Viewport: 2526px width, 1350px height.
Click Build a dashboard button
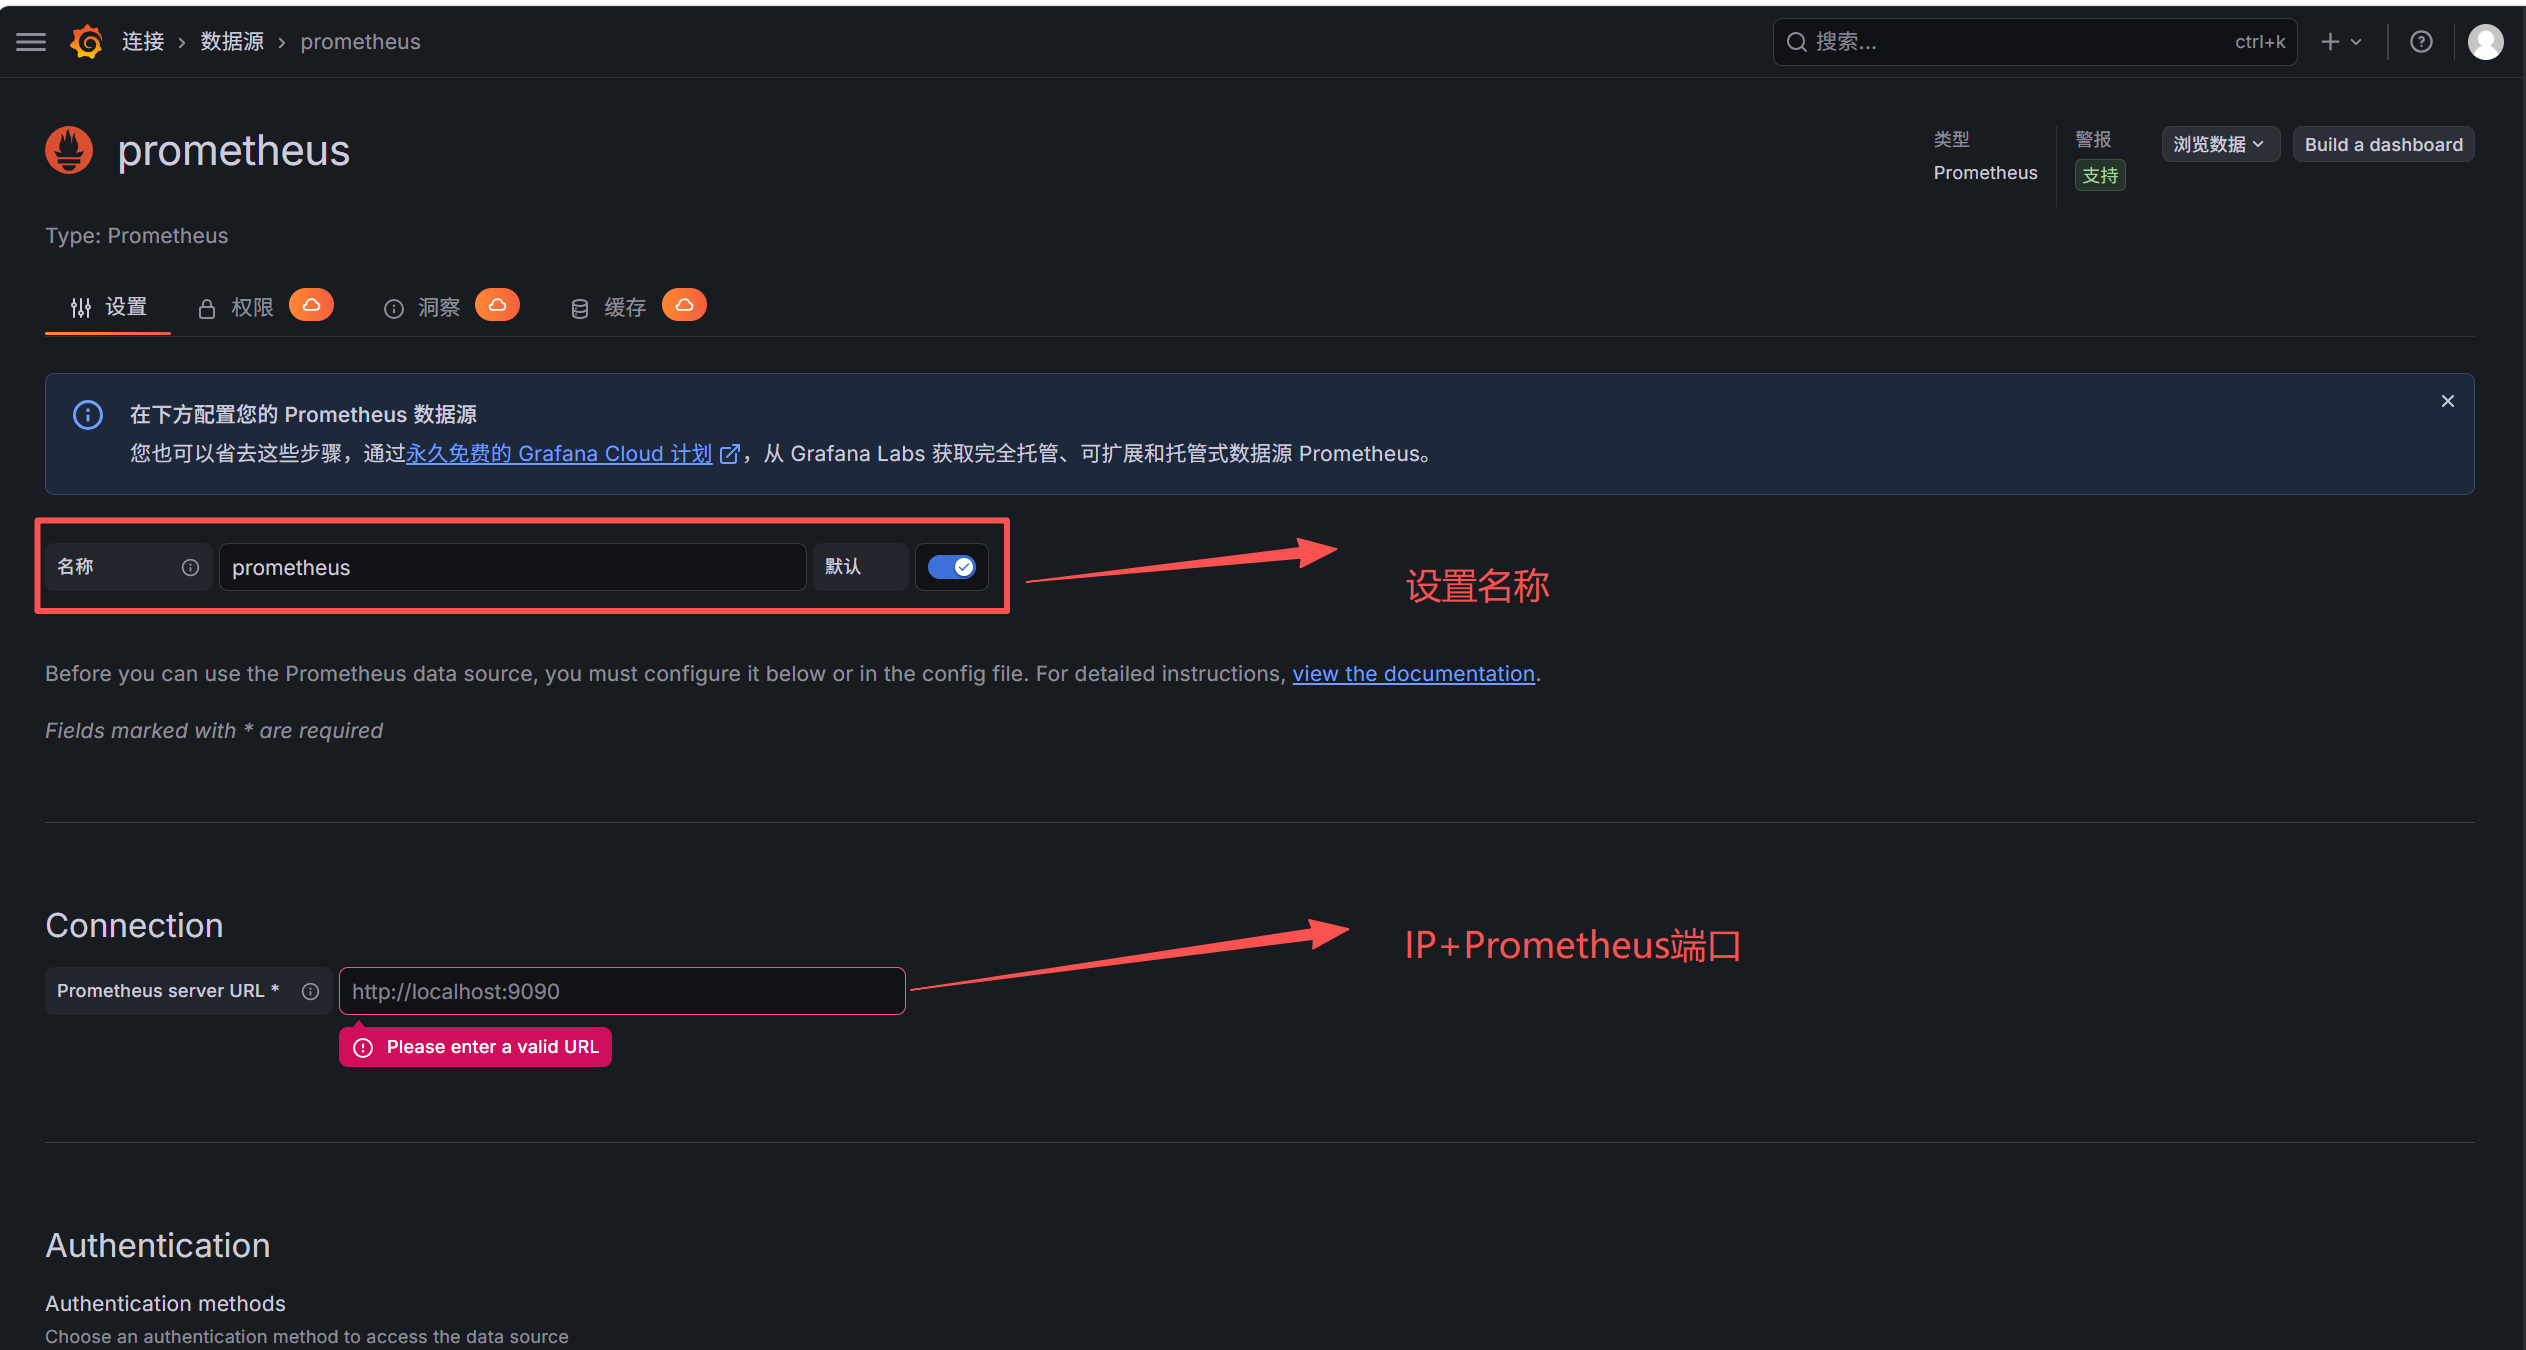pyautogui.click(x=2383, y=144)
